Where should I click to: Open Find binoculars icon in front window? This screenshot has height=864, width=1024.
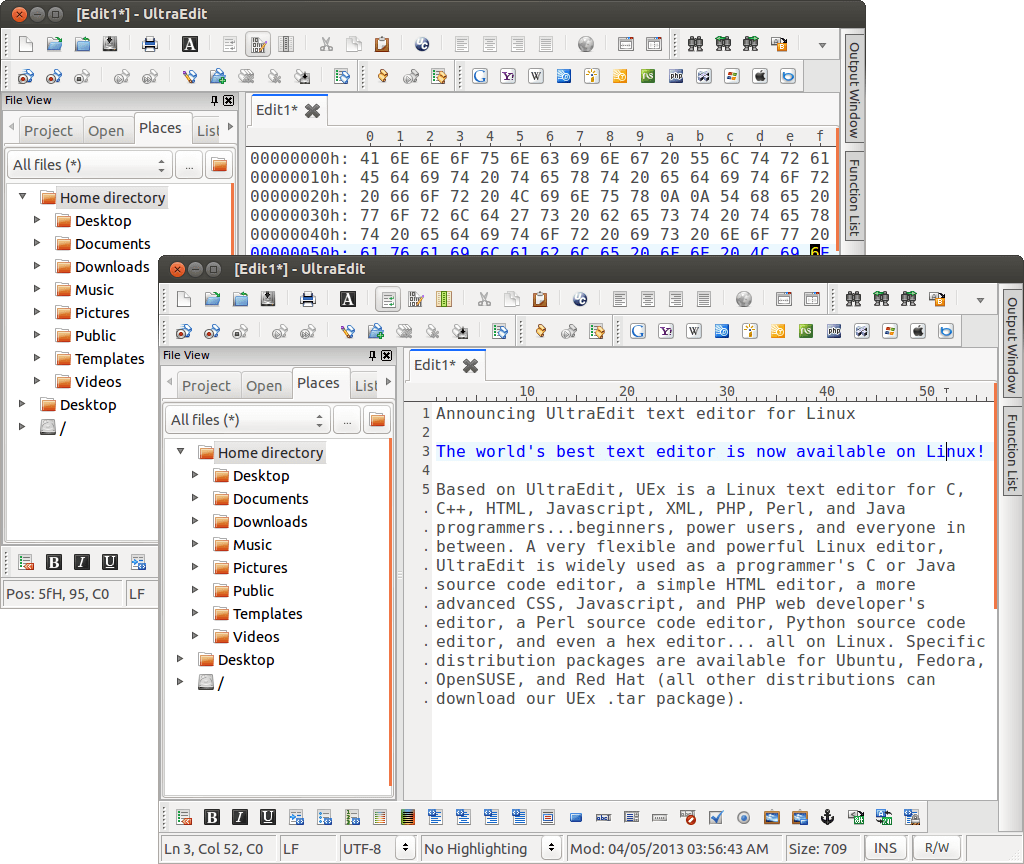(853, 299)
